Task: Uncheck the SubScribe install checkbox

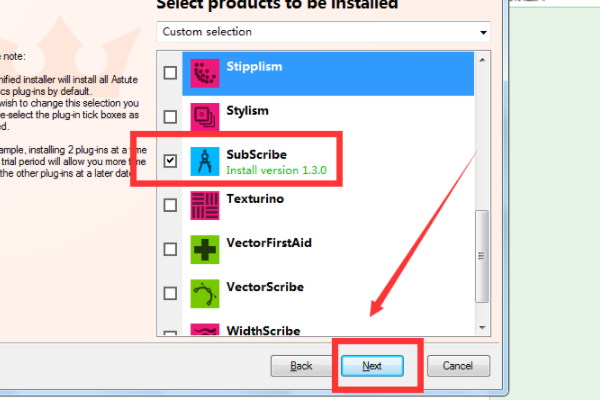Action: (x=170, y=161)
